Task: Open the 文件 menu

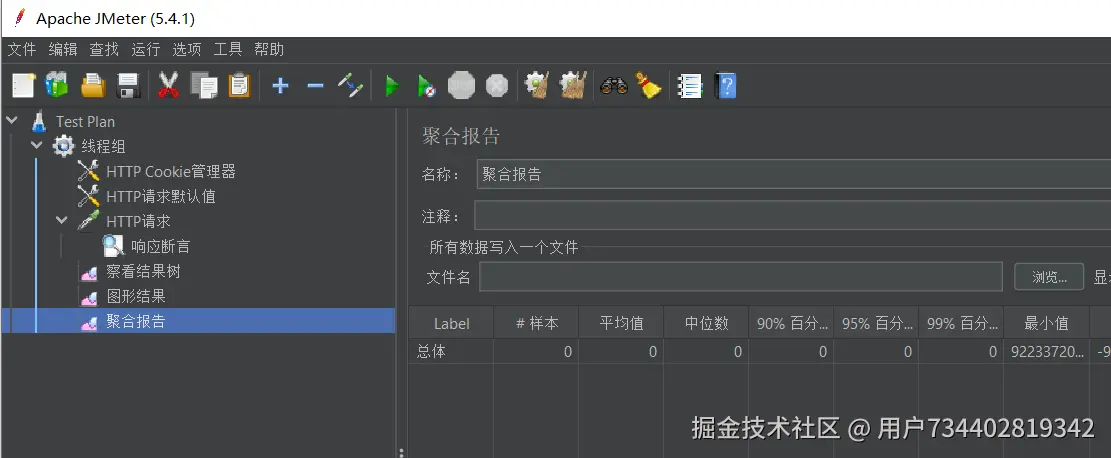Action: click(22, 49)
